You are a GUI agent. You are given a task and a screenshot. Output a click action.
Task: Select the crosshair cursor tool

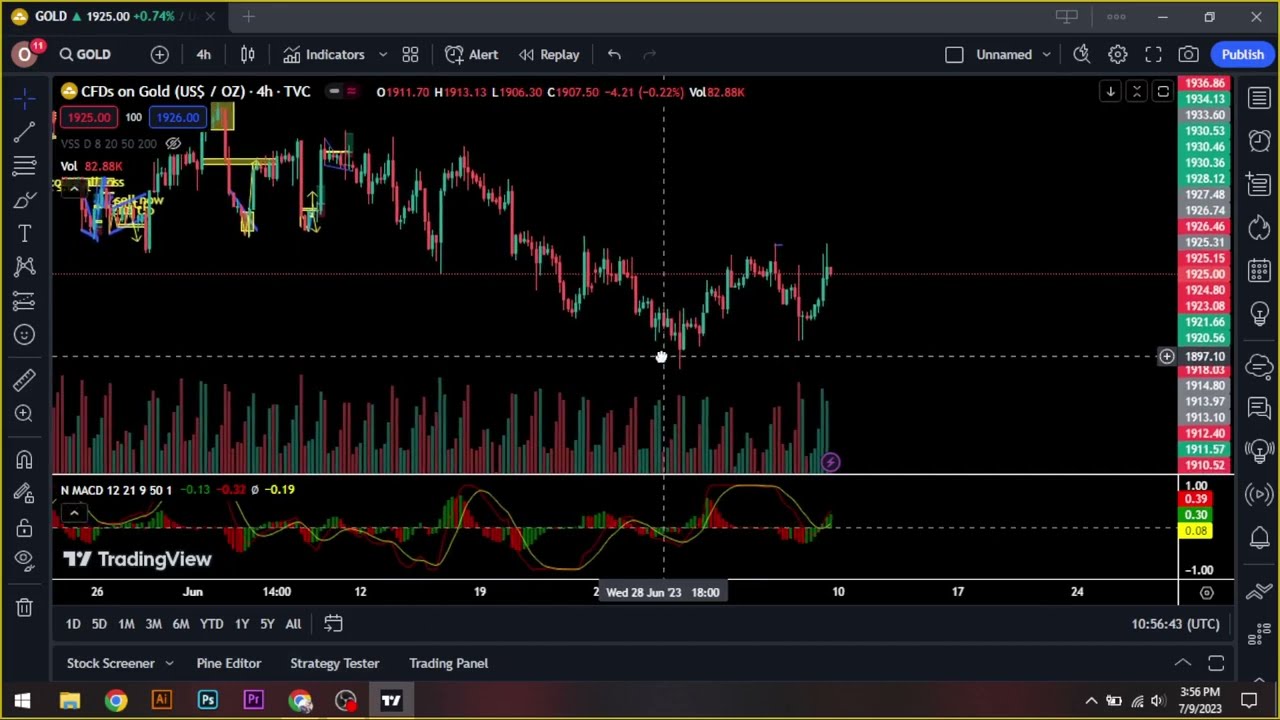pyautogui.click(x=25, y=97)
